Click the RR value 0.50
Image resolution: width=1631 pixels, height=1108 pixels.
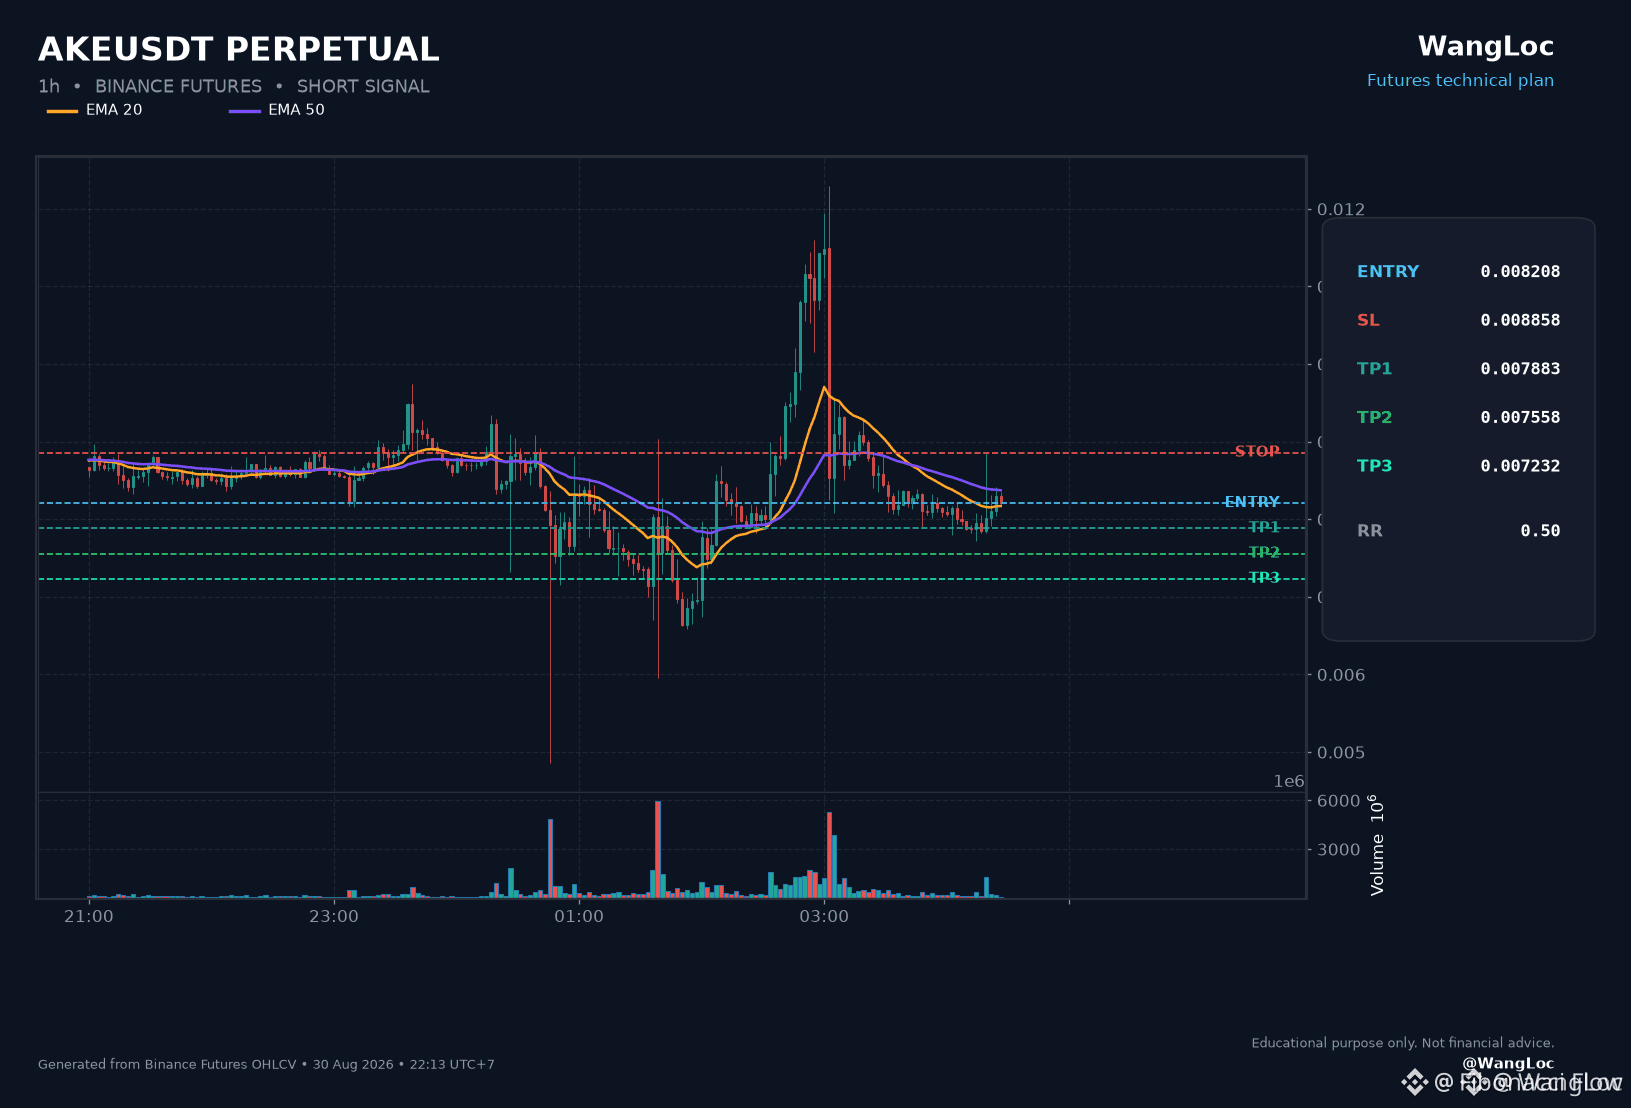[x=1540, y=531]
